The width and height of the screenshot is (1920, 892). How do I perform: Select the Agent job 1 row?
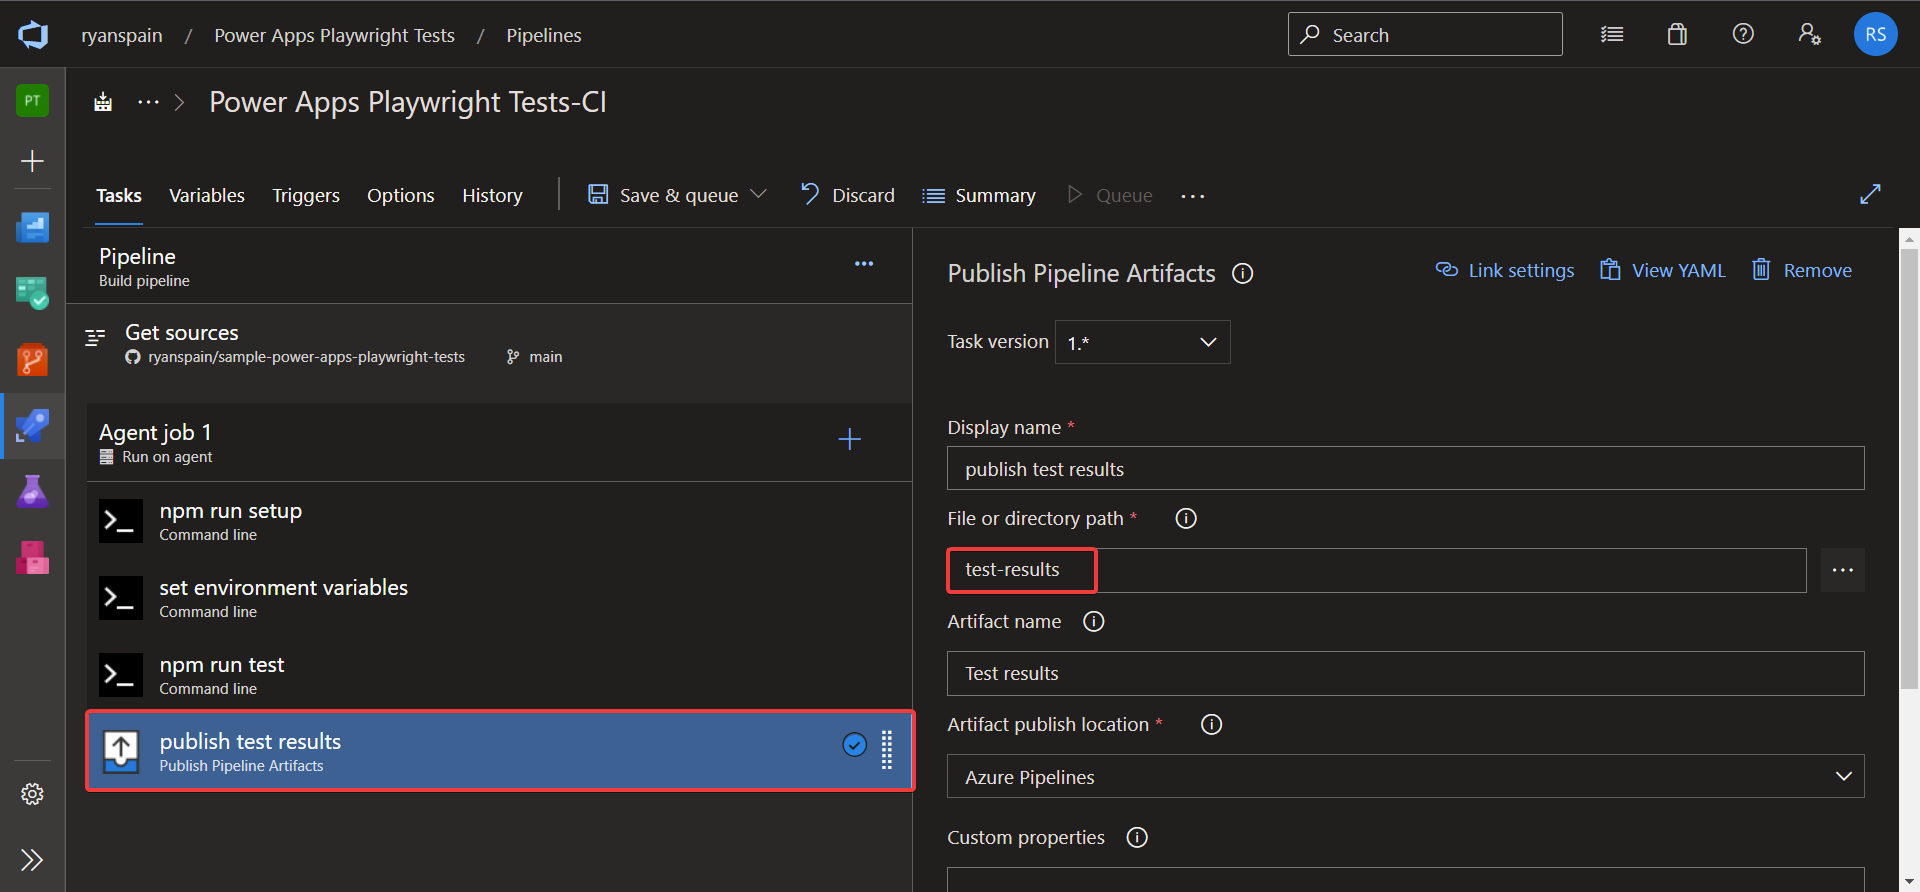(x=499, y=442)
